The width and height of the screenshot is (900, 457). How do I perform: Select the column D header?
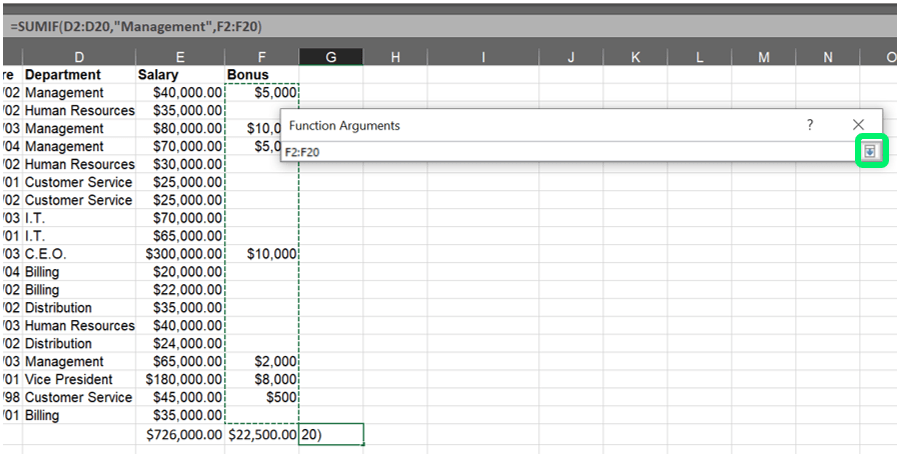click(79, 57)
